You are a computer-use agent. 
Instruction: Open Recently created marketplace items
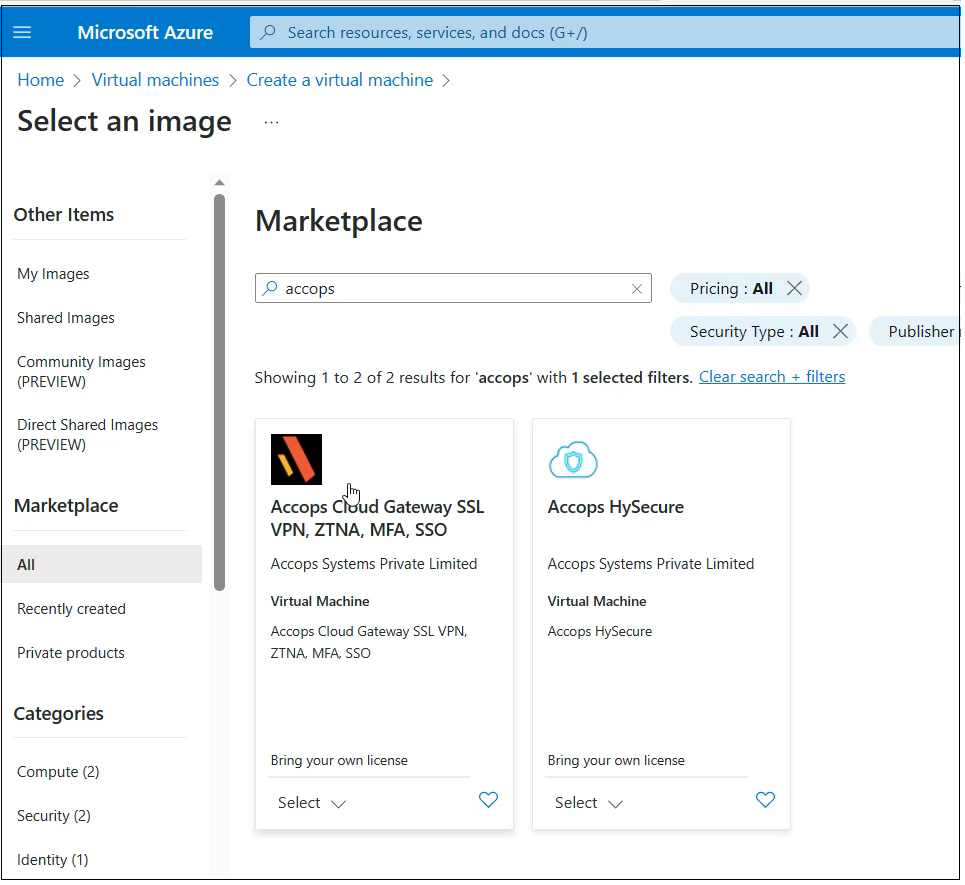pos(71,611)
